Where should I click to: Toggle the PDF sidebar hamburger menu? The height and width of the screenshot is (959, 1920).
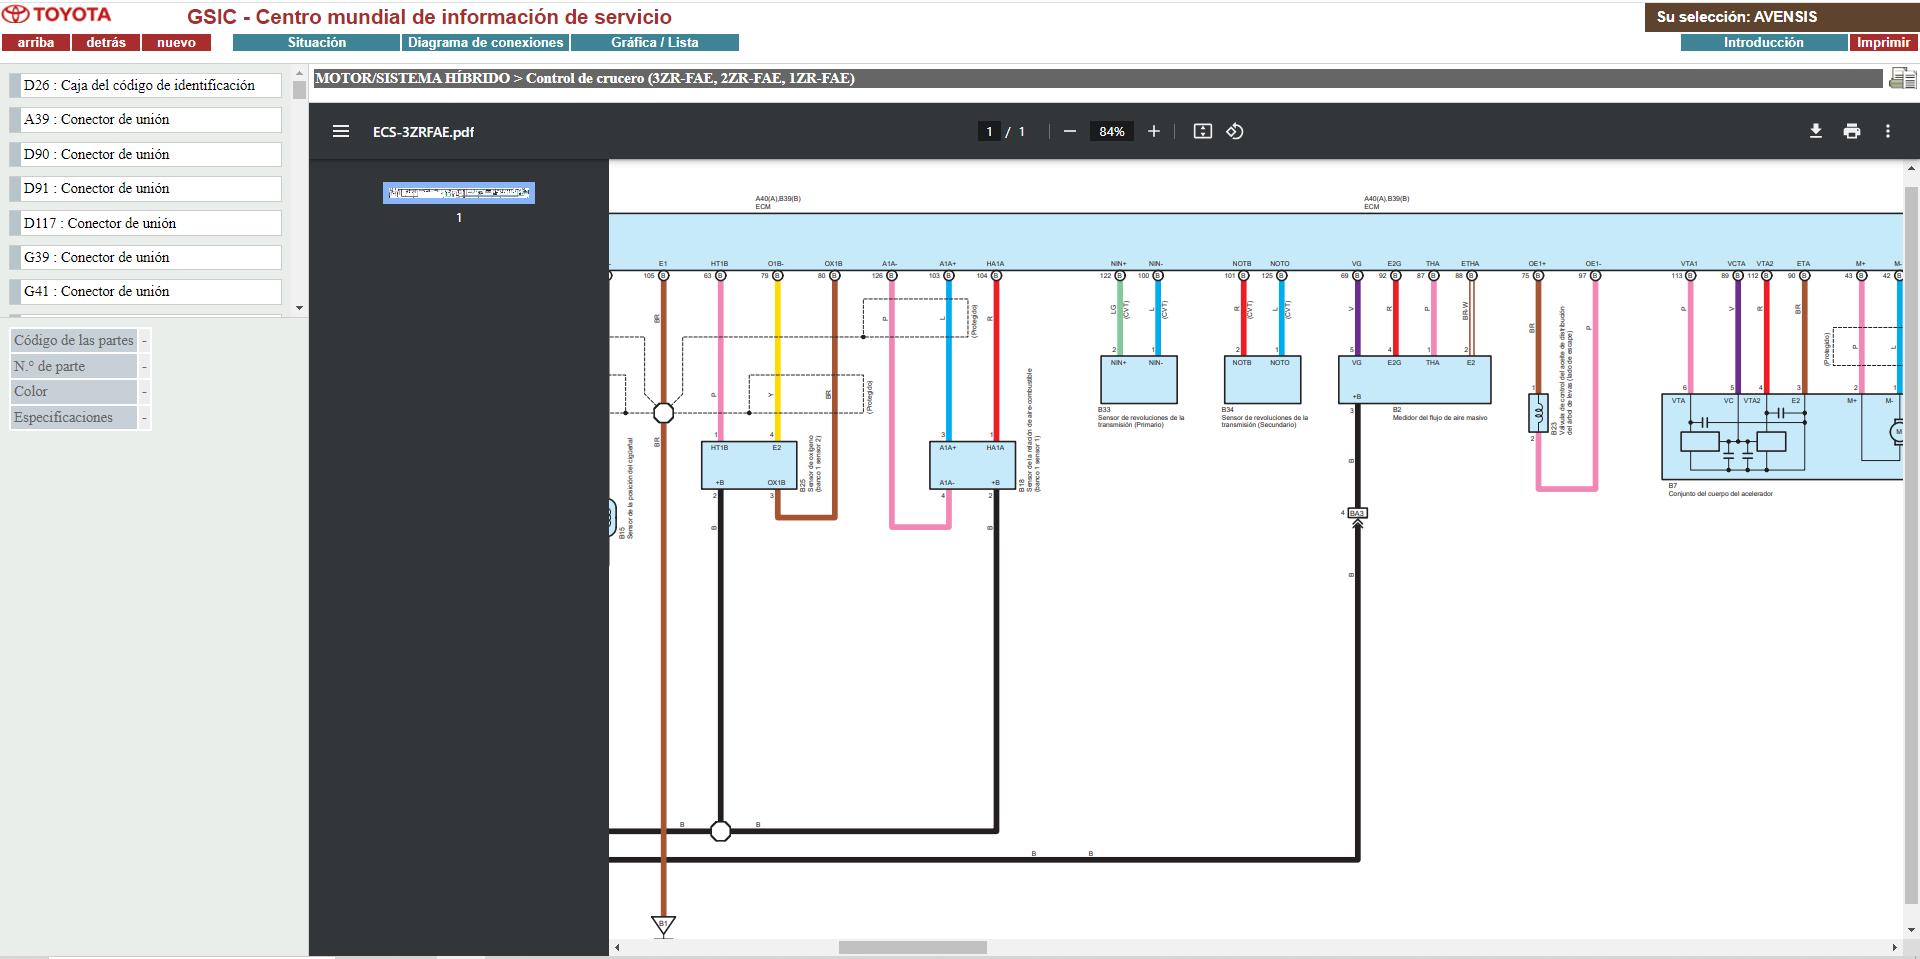tap(341, 131)
